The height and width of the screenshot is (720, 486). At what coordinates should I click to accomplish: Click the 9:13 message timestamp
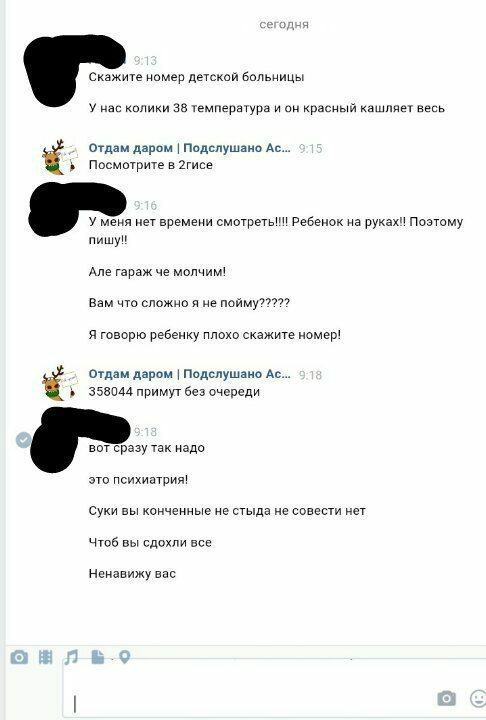pyautogui.click(x=145, y=60)
